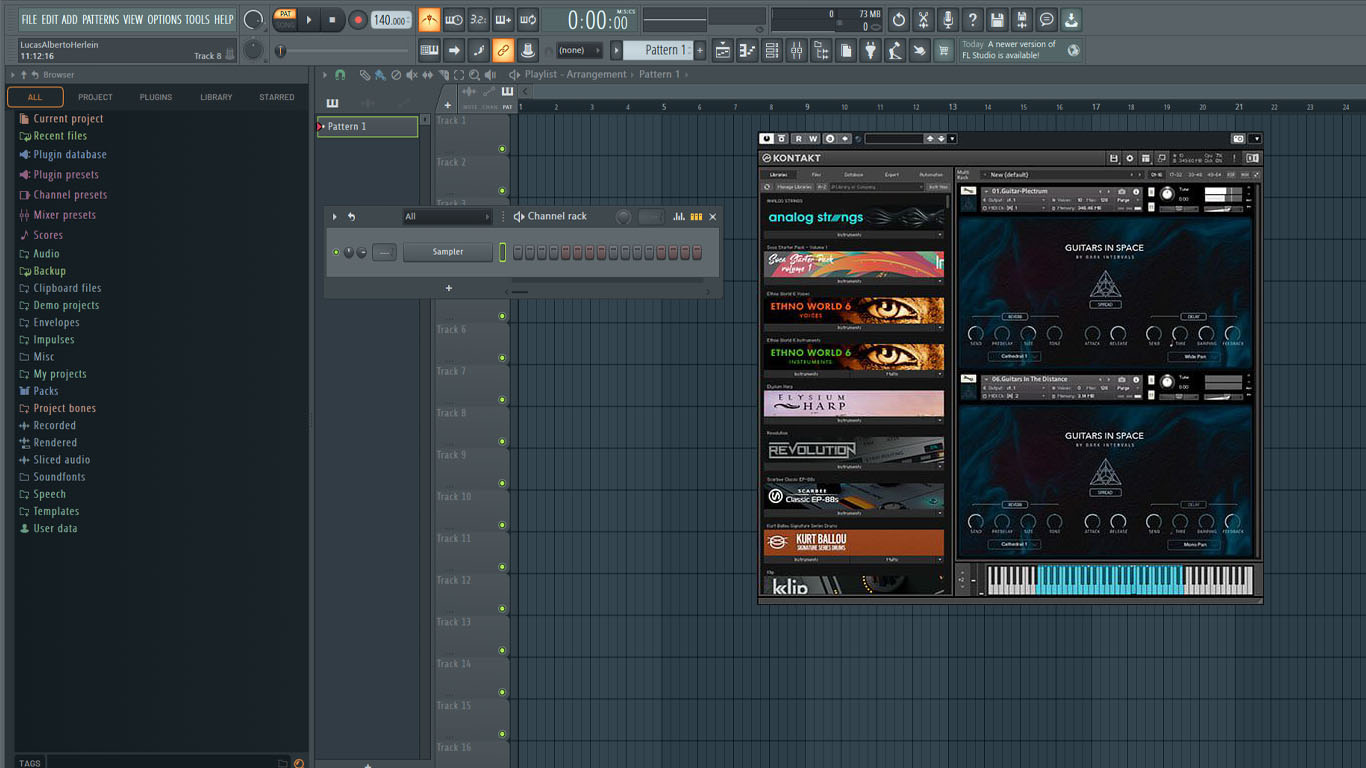Open the Mixer view button

(x=797, y=50)
